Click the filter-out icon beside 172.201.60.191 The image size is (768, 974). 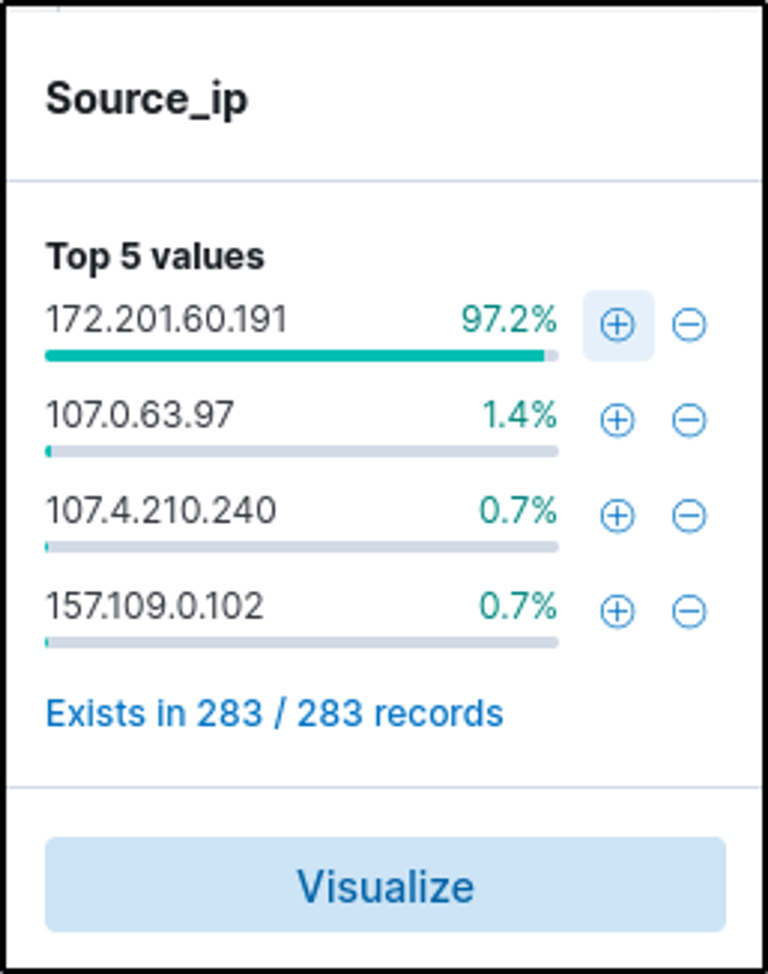coord(689,324)
